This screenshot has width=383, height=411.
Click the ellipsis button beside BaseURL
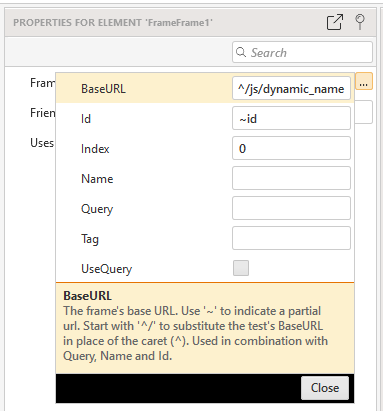pos(364,82)
